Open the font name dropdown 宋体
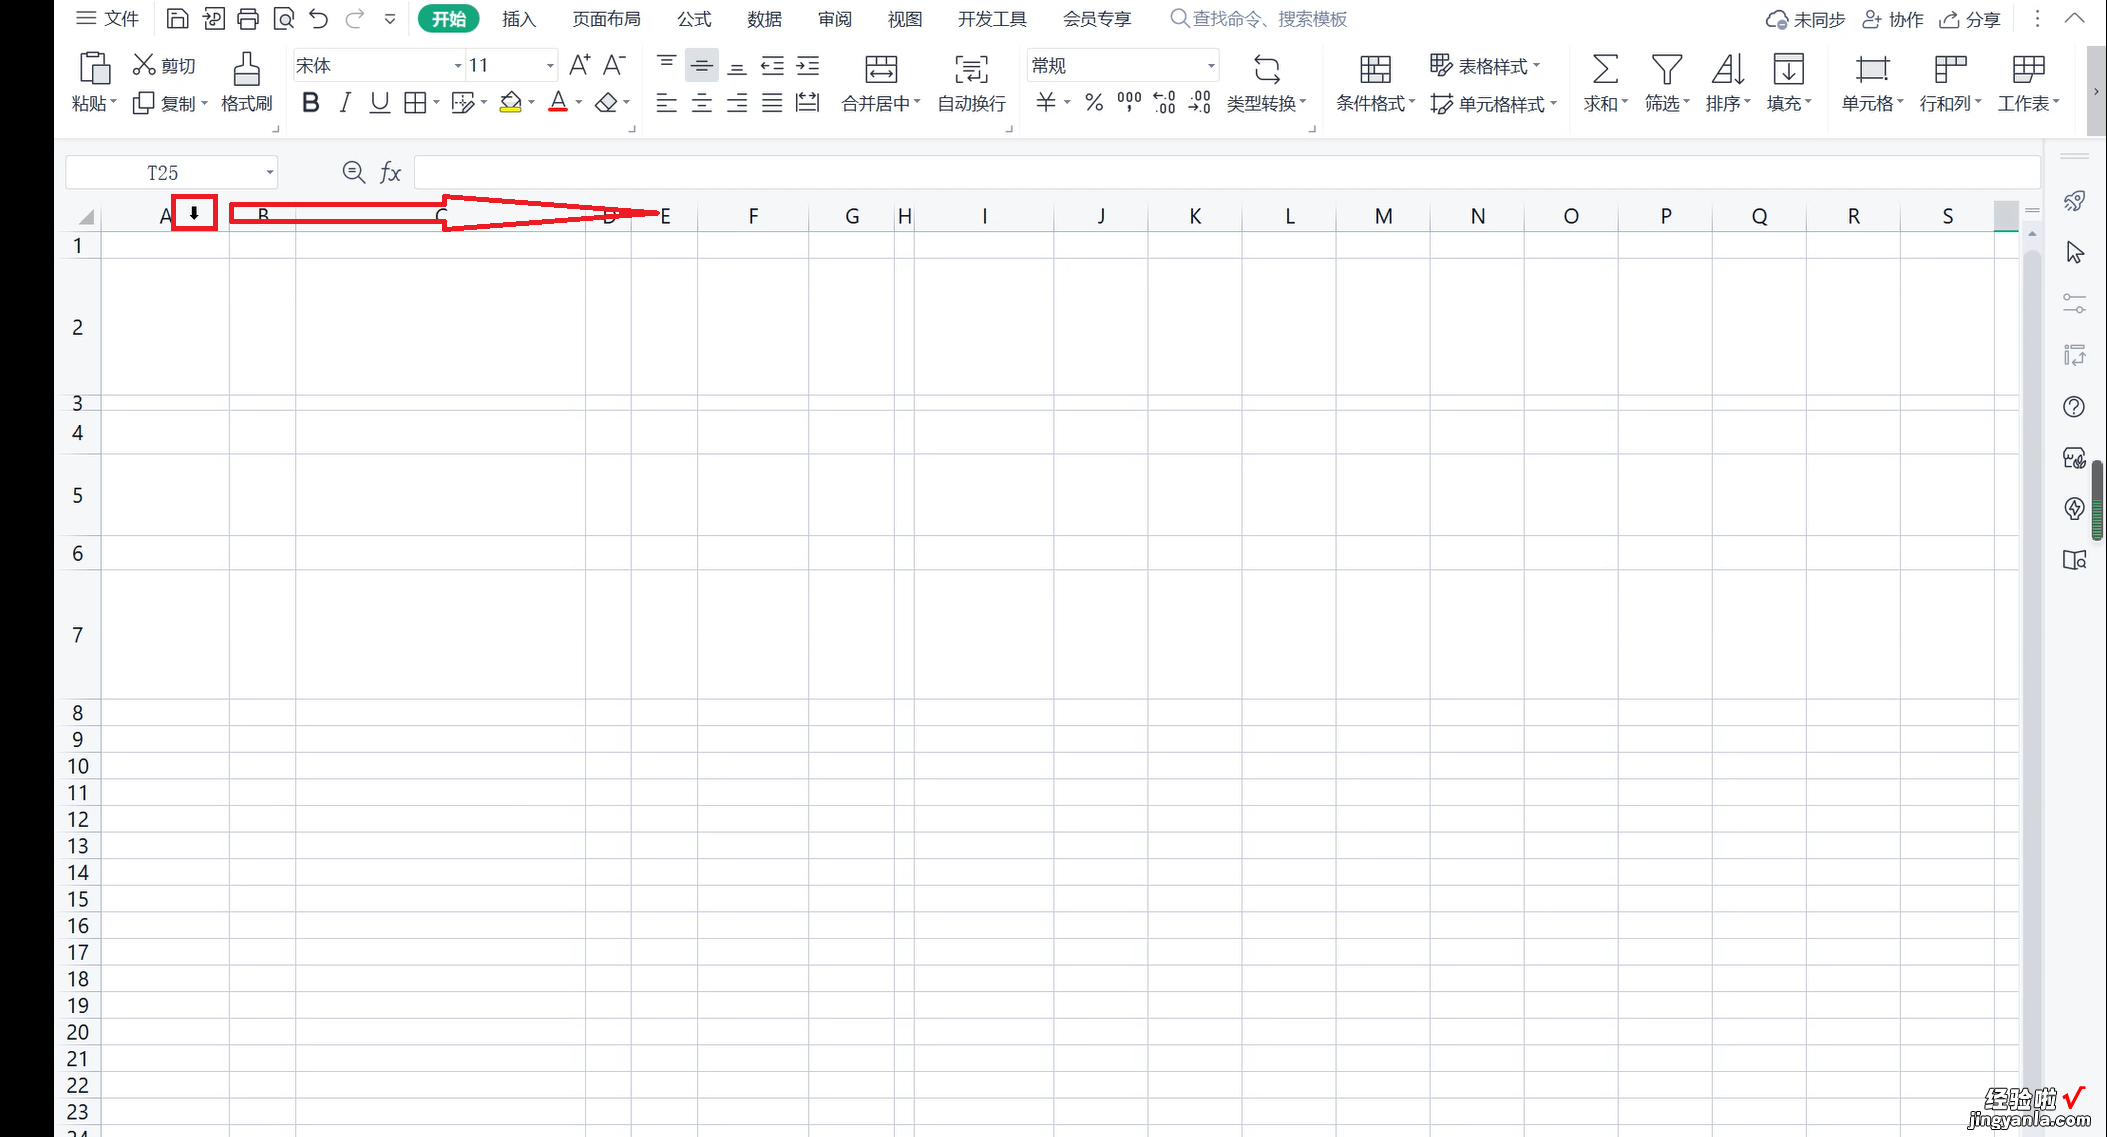The image size is (2107, 1137). (458, 66)
